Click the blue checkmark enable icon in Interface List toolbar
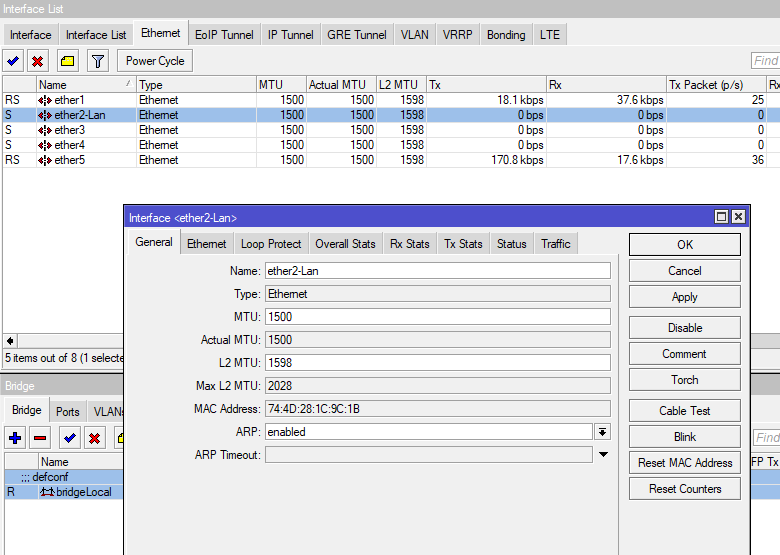This screenshot has height=555, width=780. coord(14,61)
